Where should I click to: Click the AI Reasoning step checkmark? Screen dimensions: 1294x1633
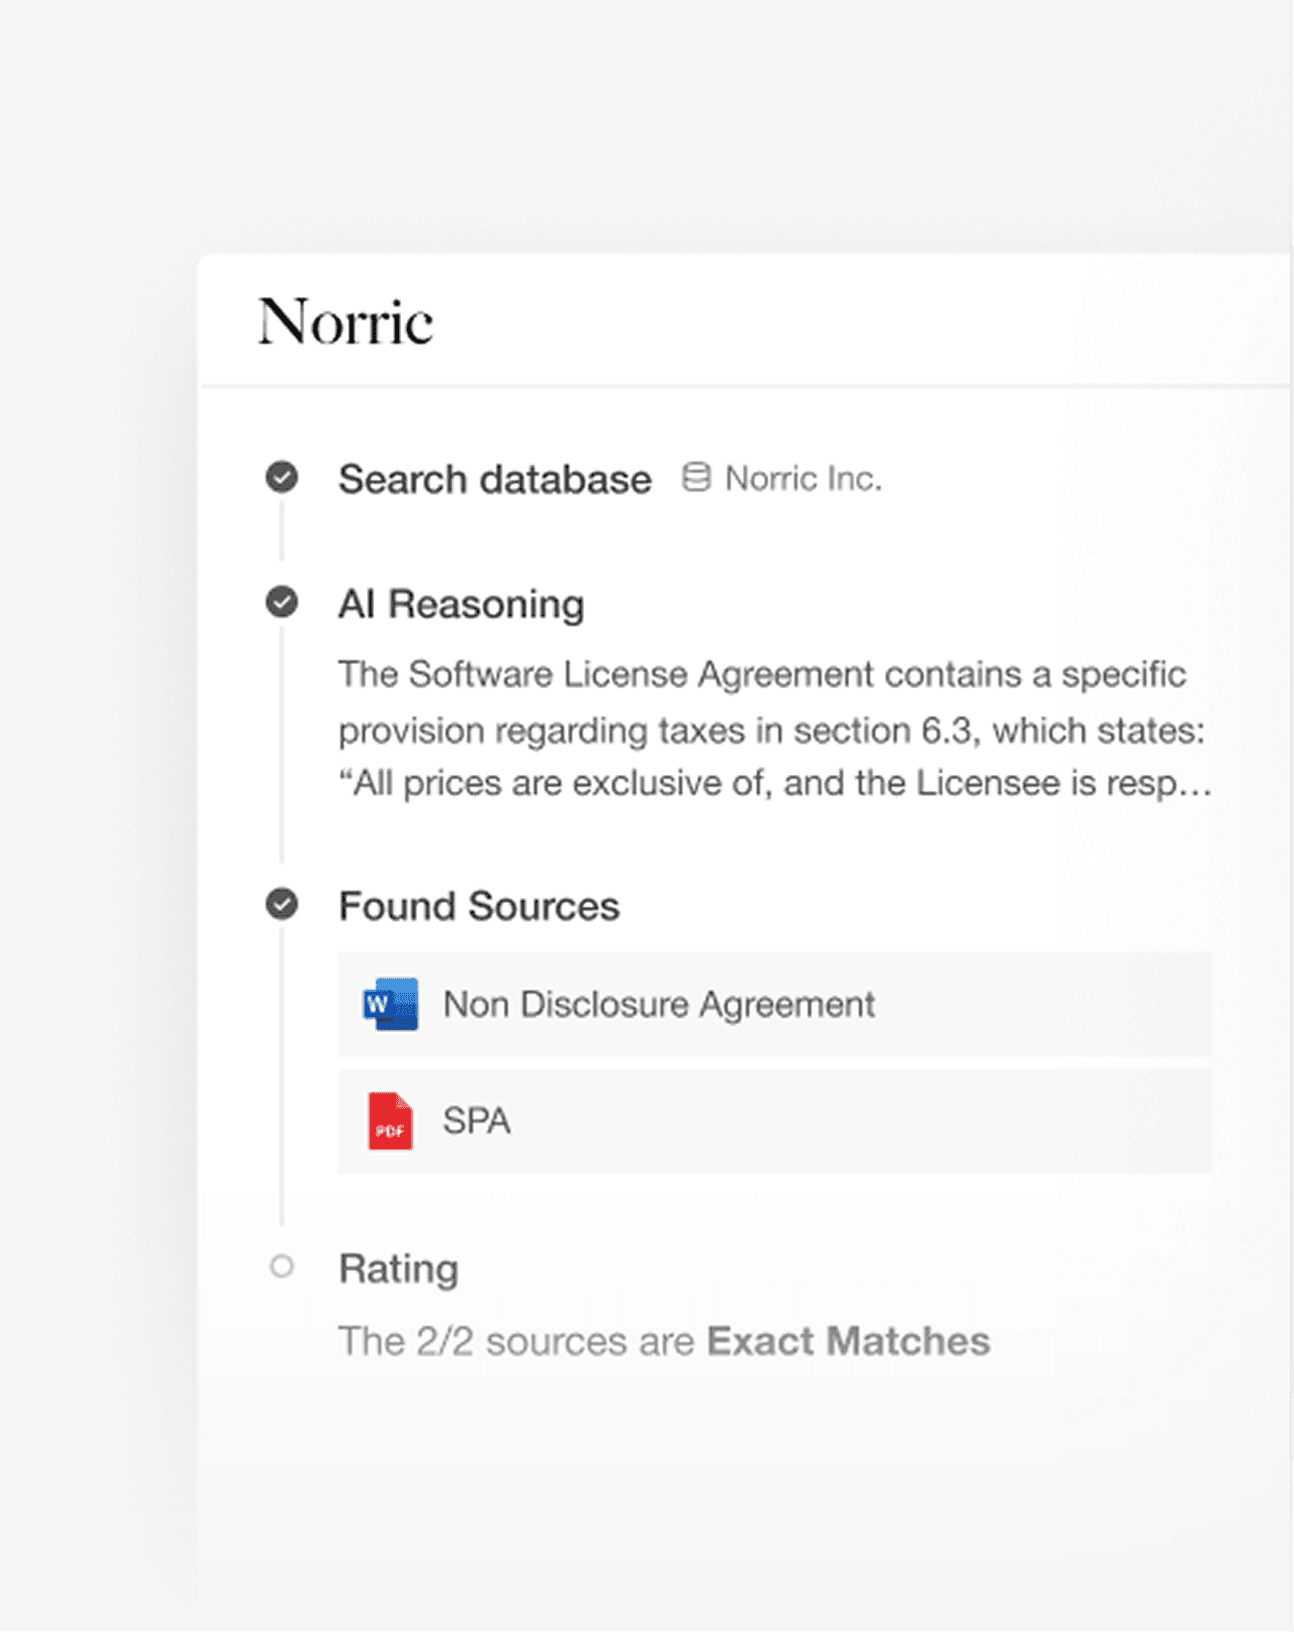[282, 602]
